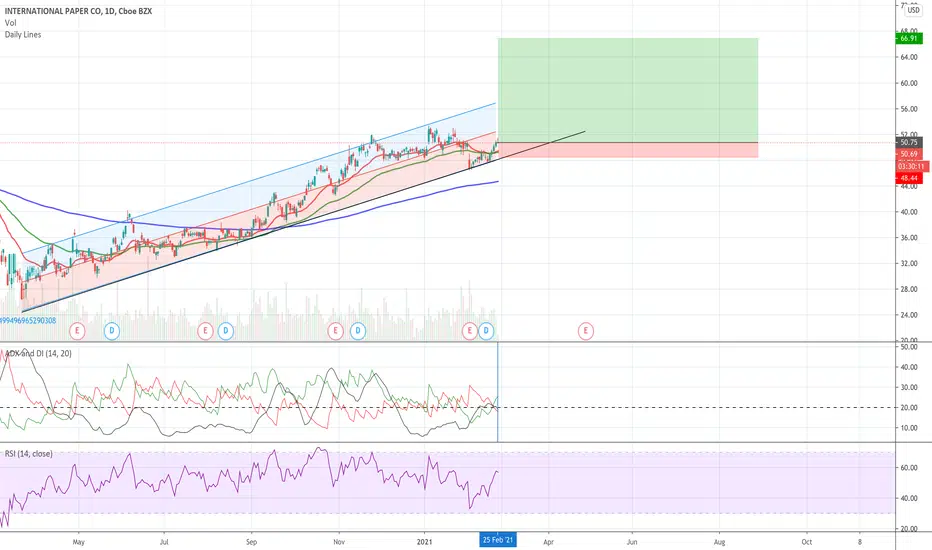Click the red stop-loss zone of long position
The image size is (932, 550).
coord(628,150)
